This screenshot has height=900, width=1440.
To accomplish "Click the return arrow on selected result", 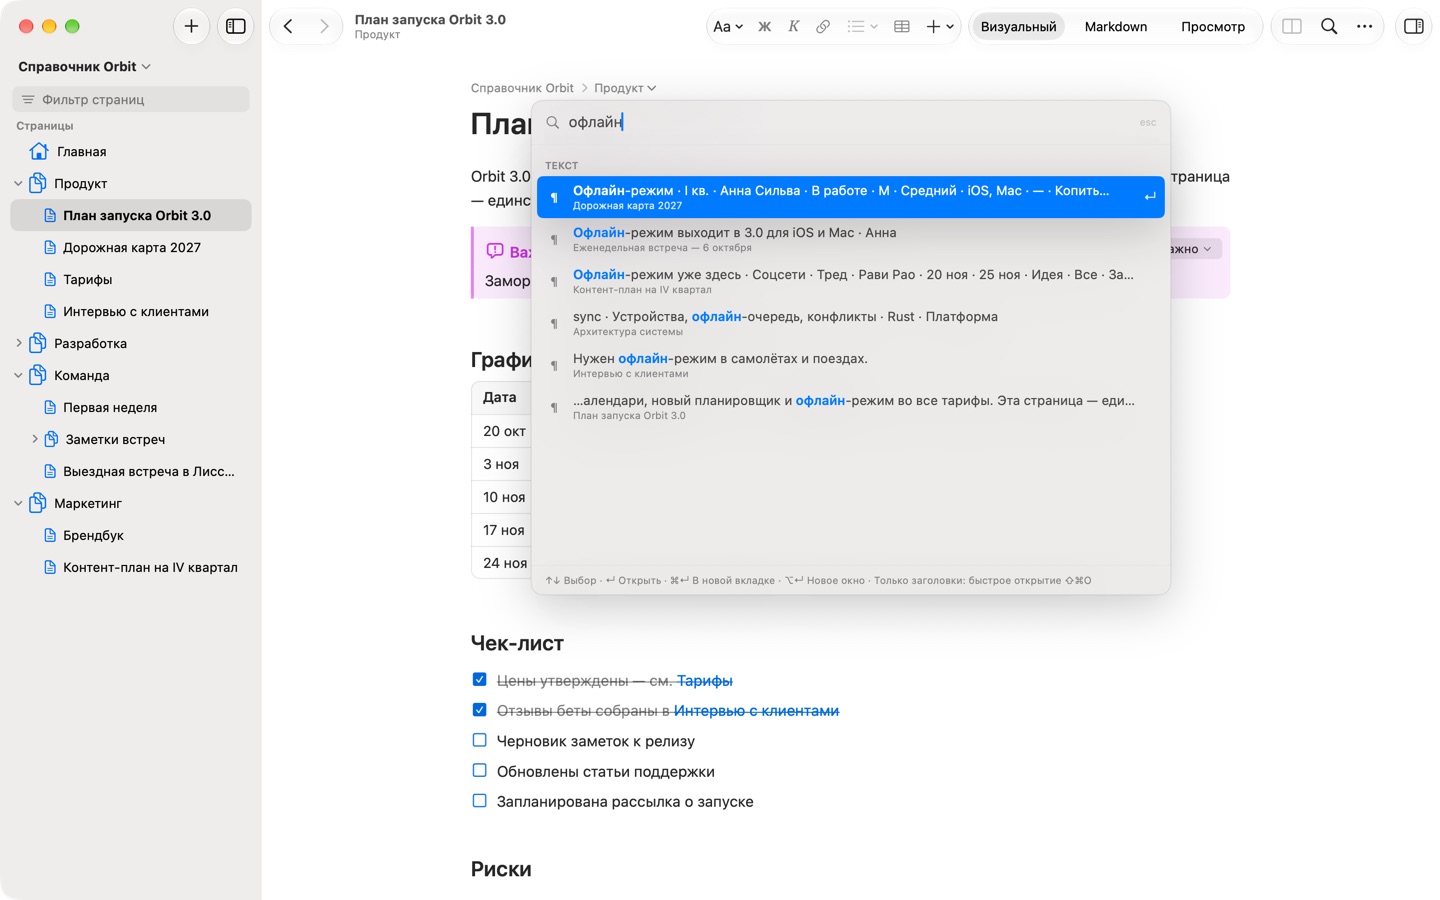I will pyautogui.click(x=1149, y=197).
